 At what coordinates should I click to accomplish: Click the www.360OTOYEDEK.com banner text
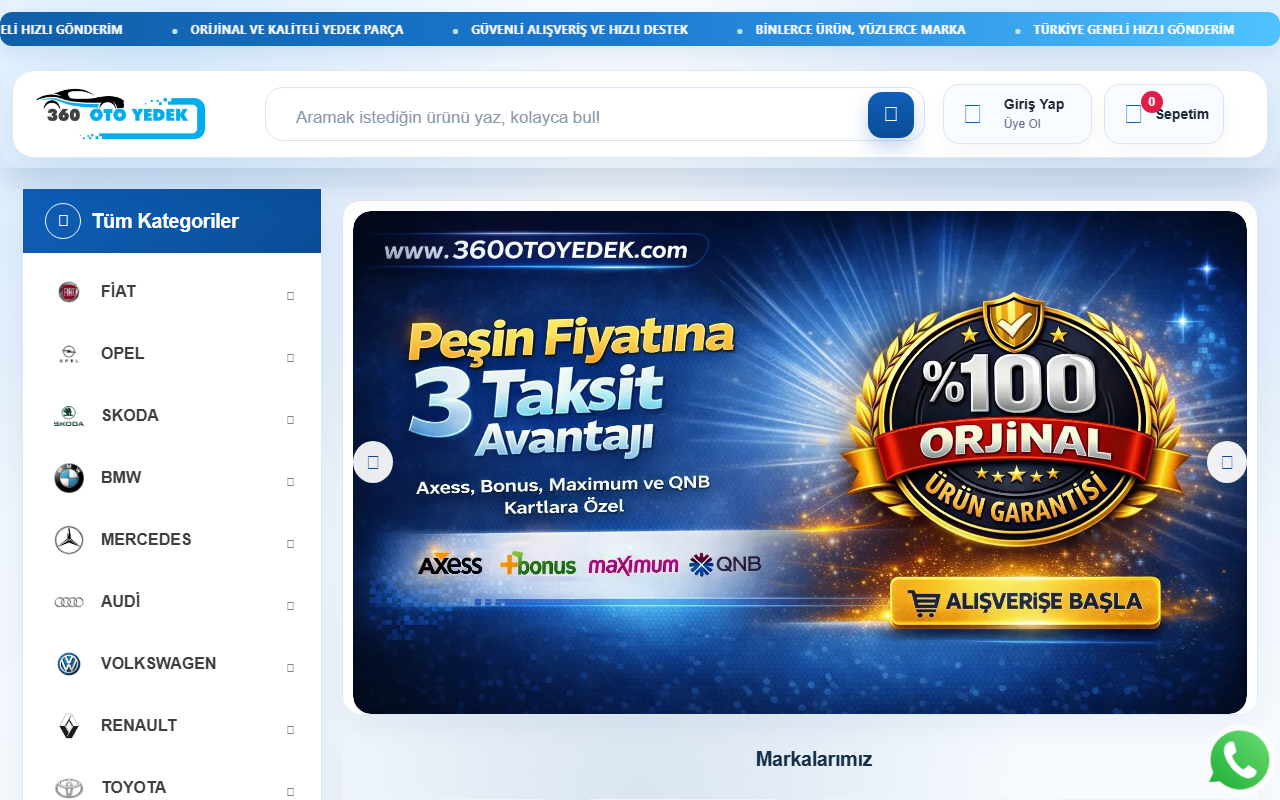(x=536, y=250)
